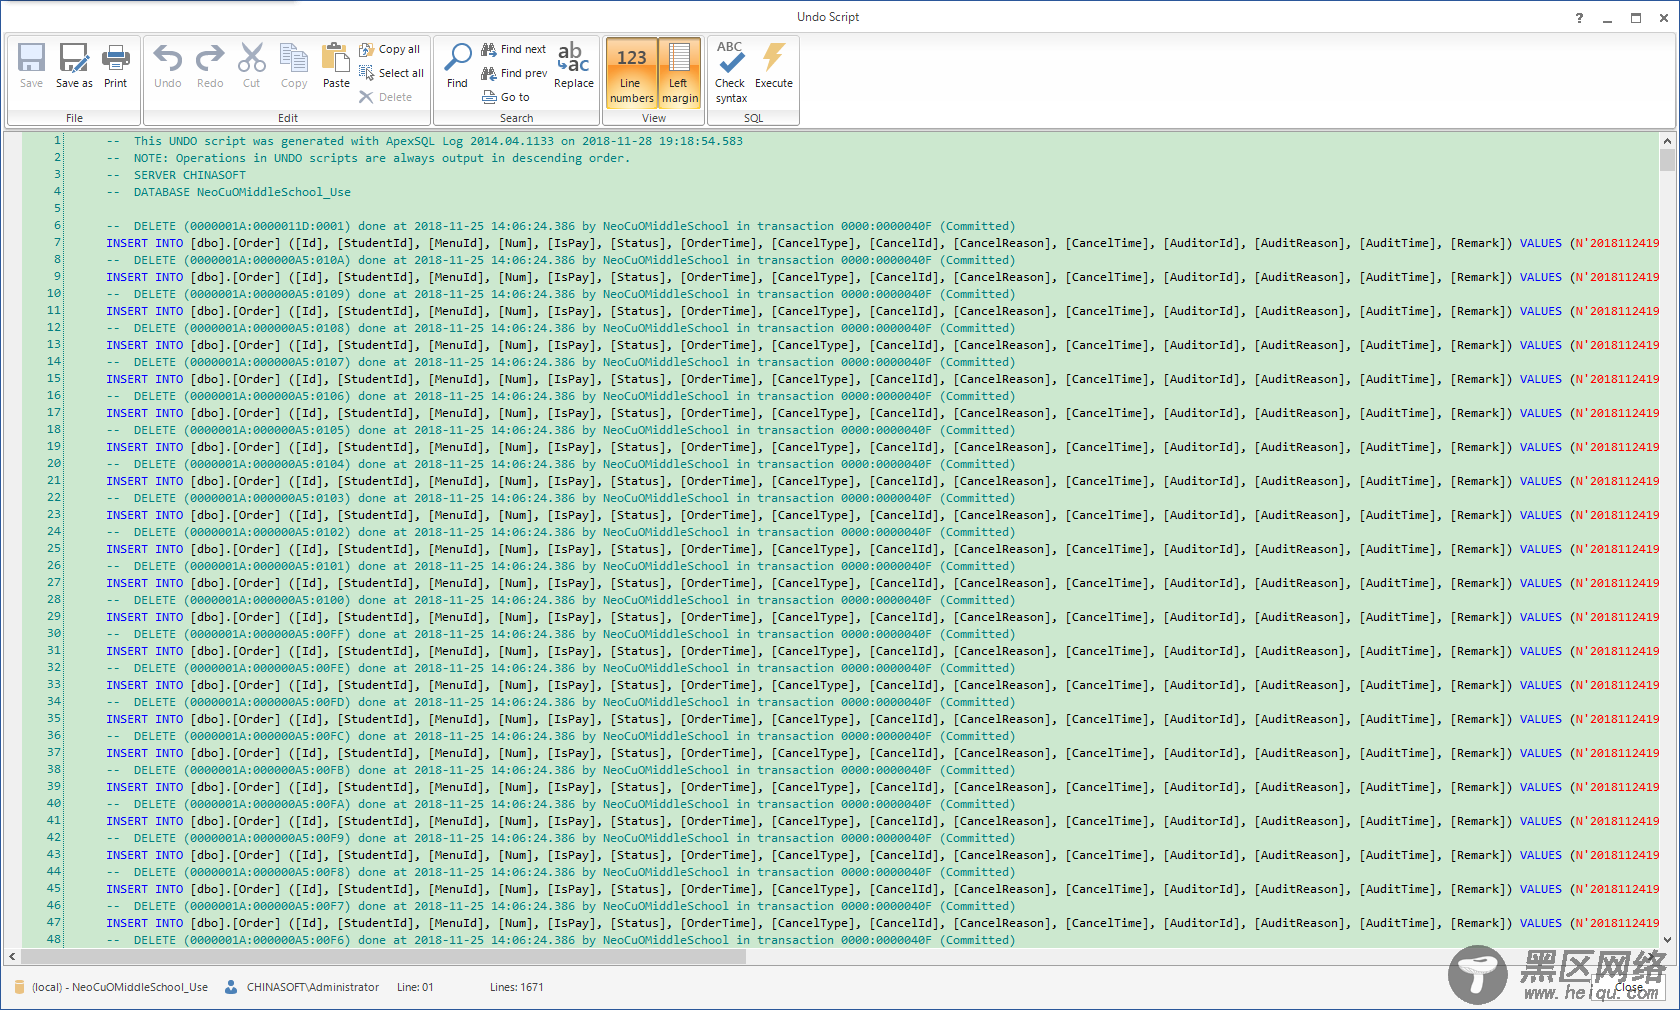Click the 'SERVER CHINASOFT' comment line
This screenshot has width=1680, height=1010.
click(176, 175)
